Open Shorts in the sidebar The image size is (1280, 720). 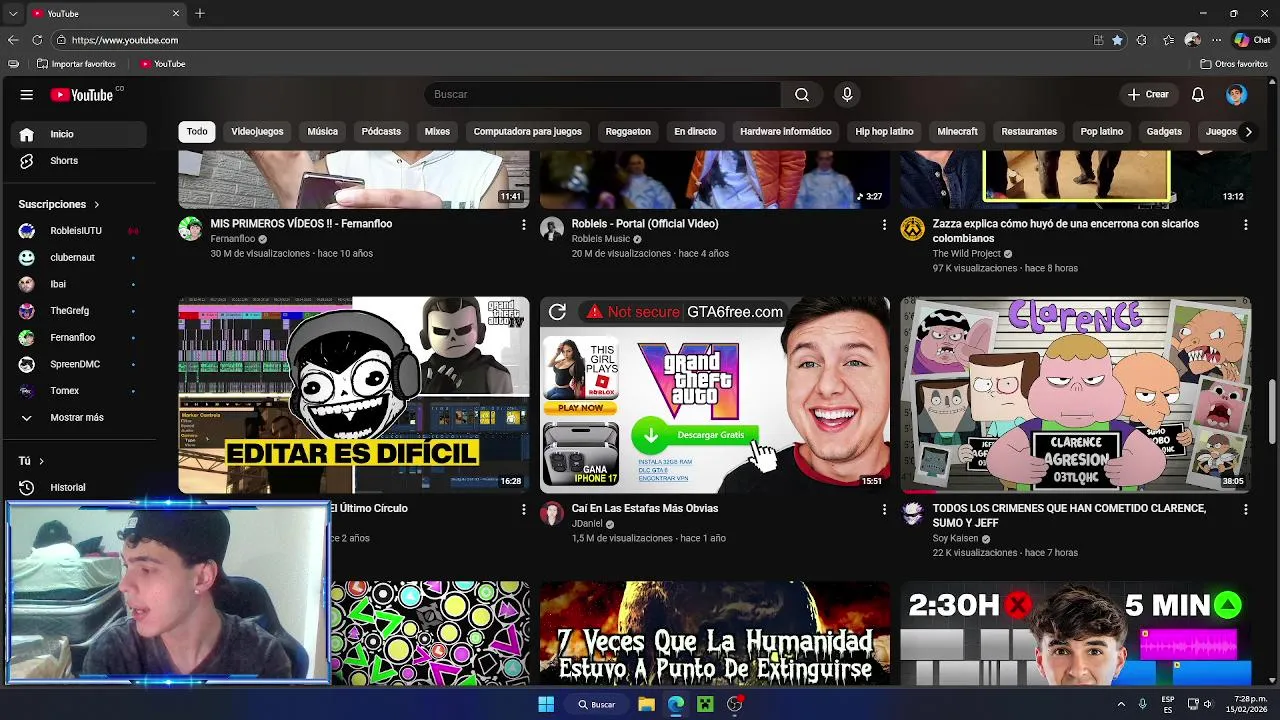click(78, 161)
